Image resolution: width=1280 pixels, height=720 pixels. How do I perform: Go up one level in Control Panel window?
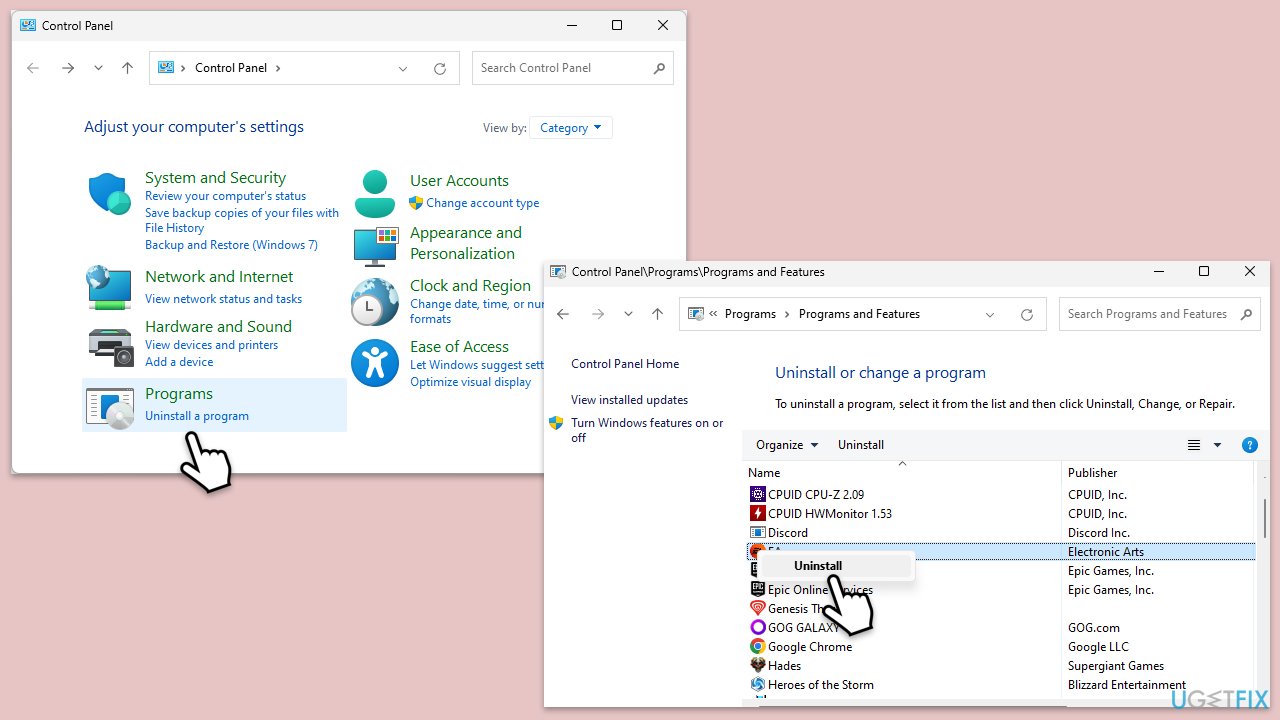point(127,68)
